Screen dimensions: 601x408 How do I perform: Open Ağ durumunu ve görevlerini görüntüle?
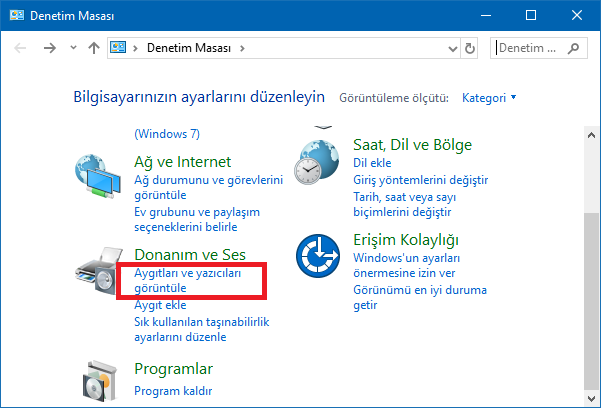(209, 187)
